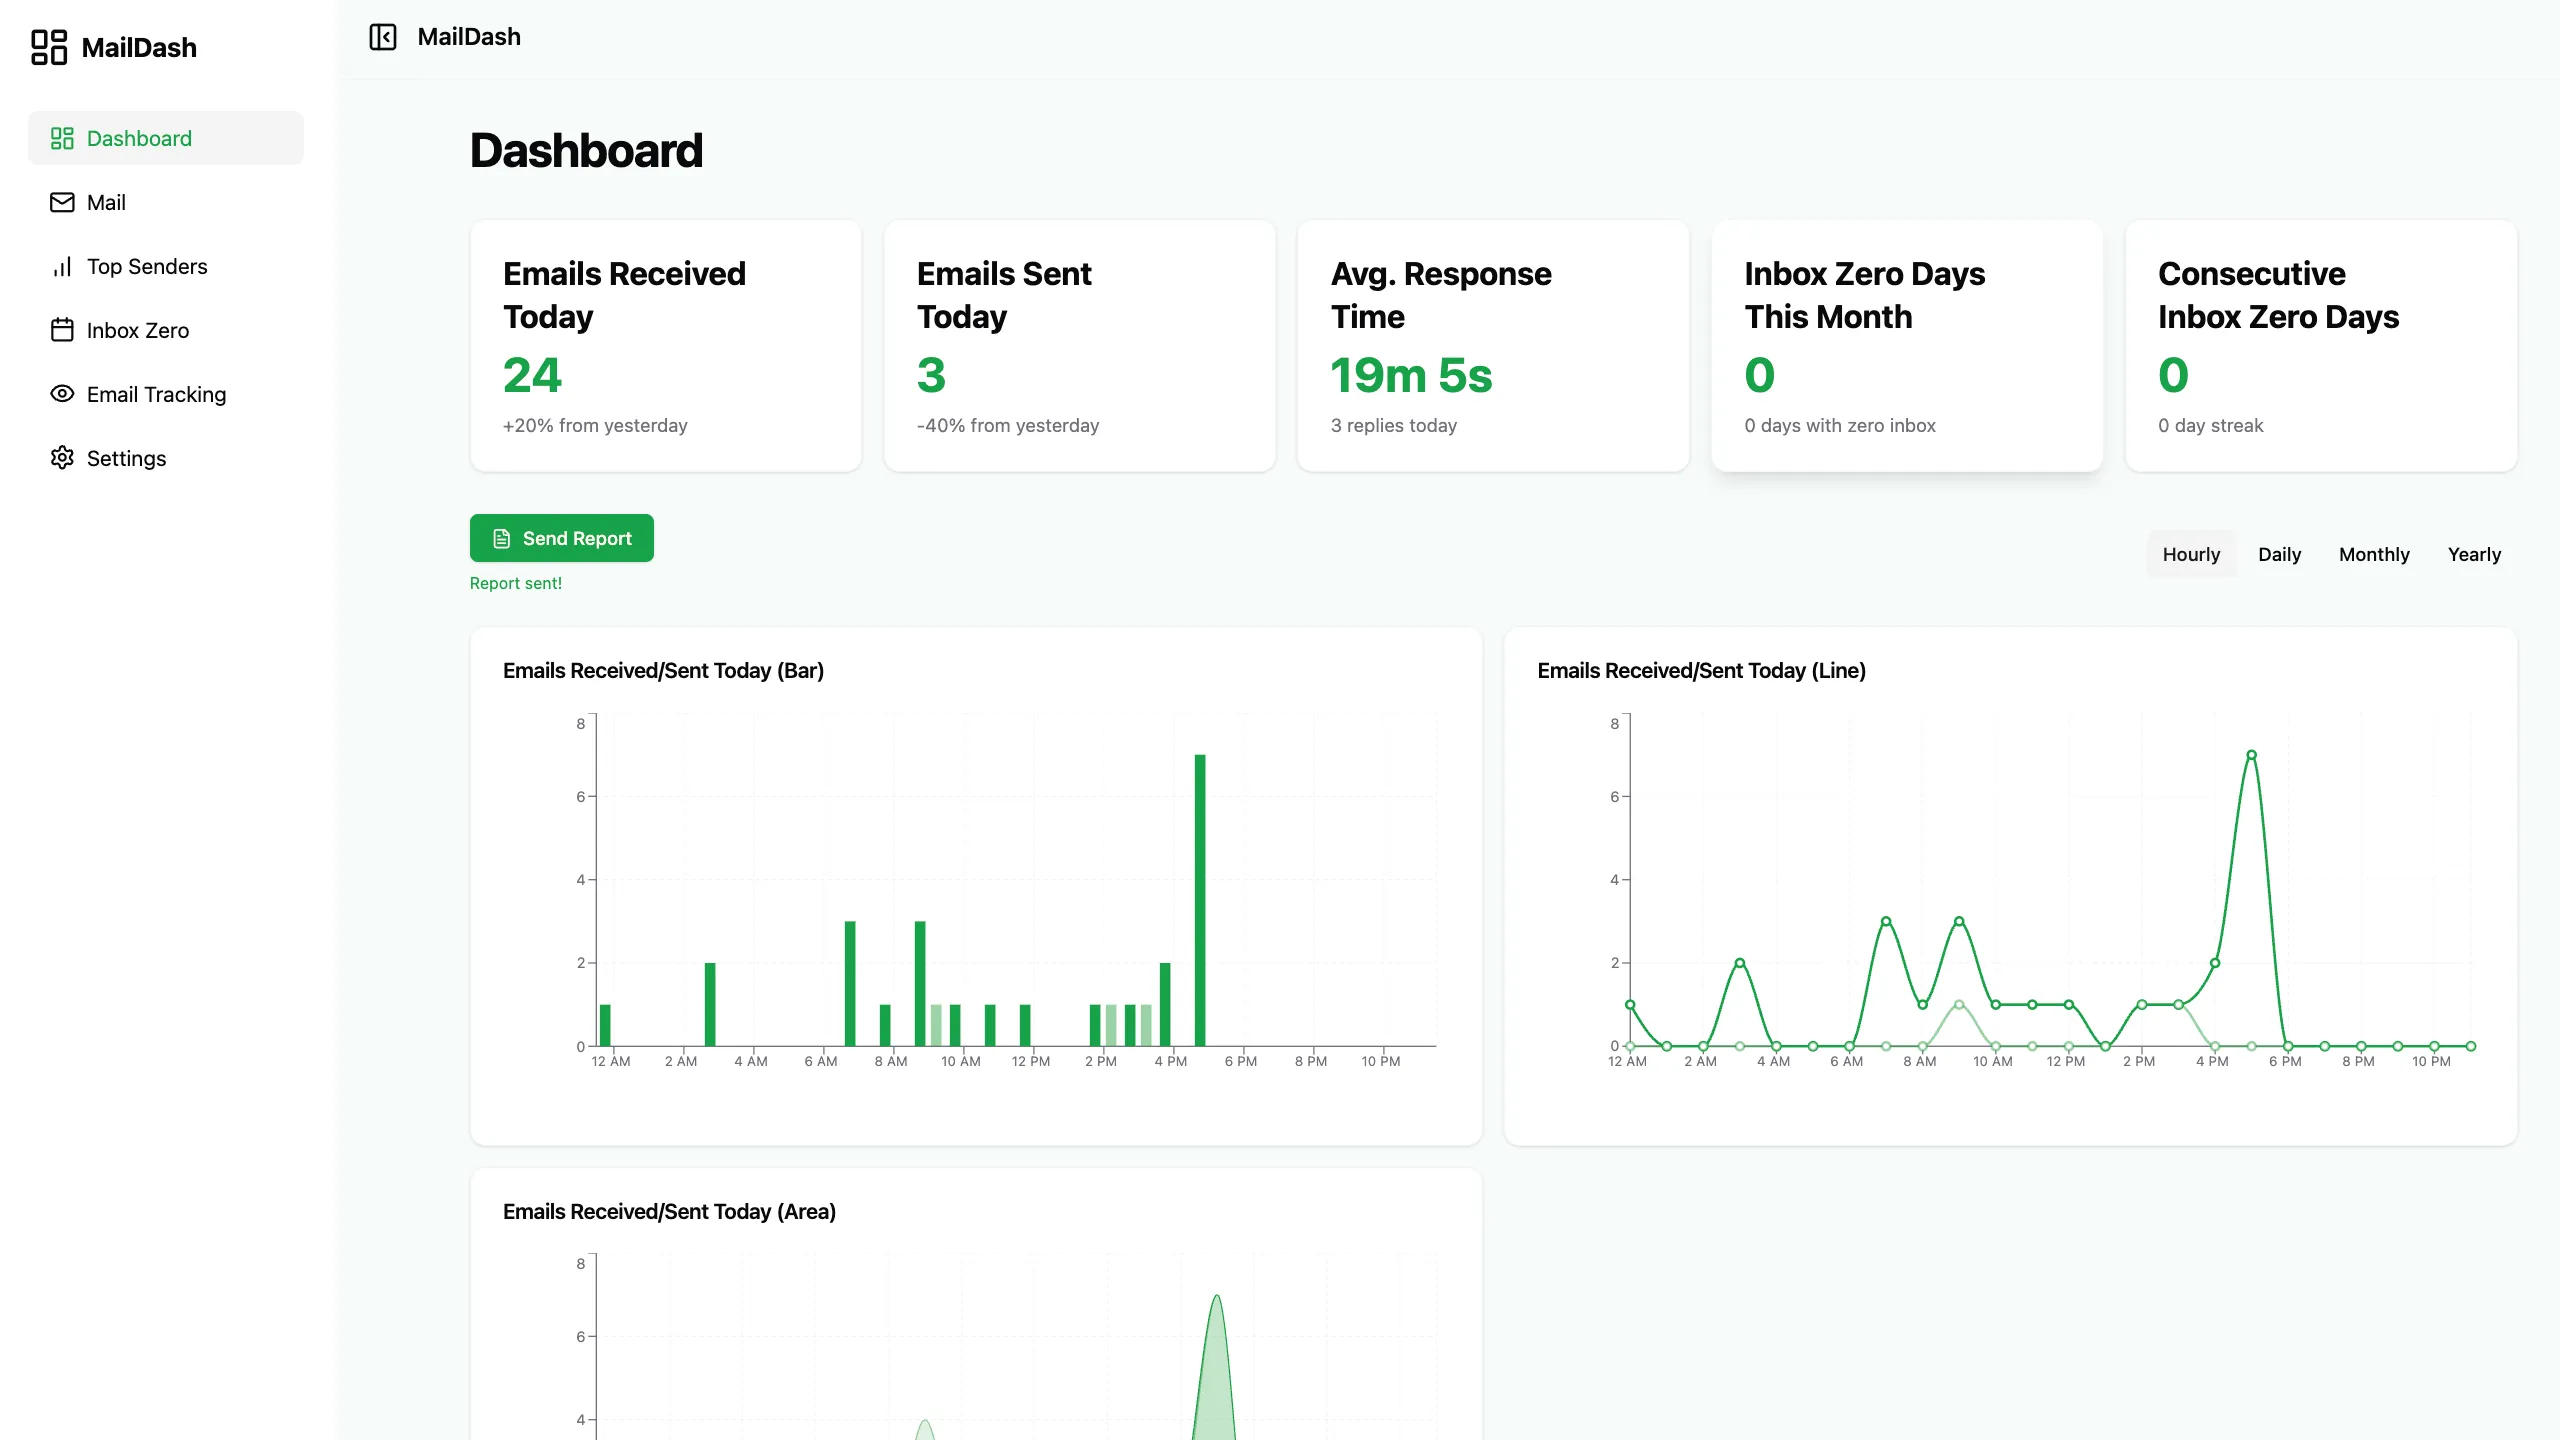Click the Emails Received Today card

666,346
